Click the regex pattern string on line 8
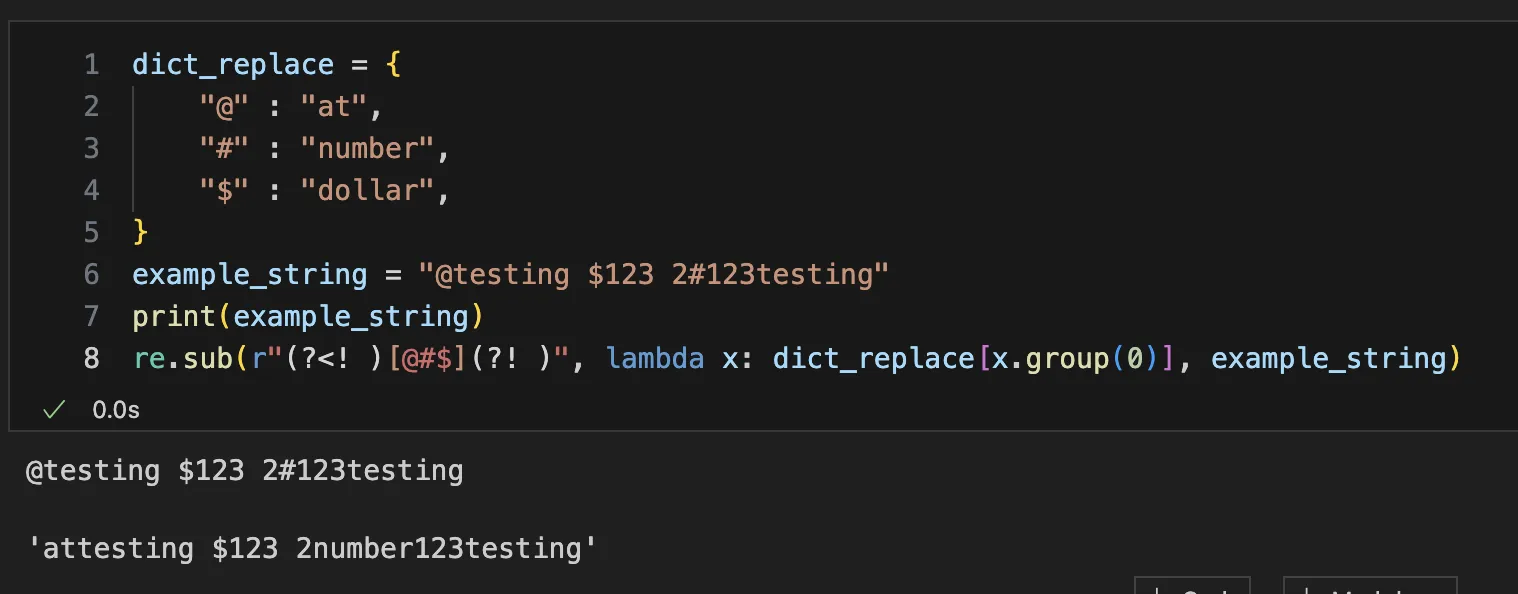Viewport: 1518px width, 594px height. coord(418,358)
